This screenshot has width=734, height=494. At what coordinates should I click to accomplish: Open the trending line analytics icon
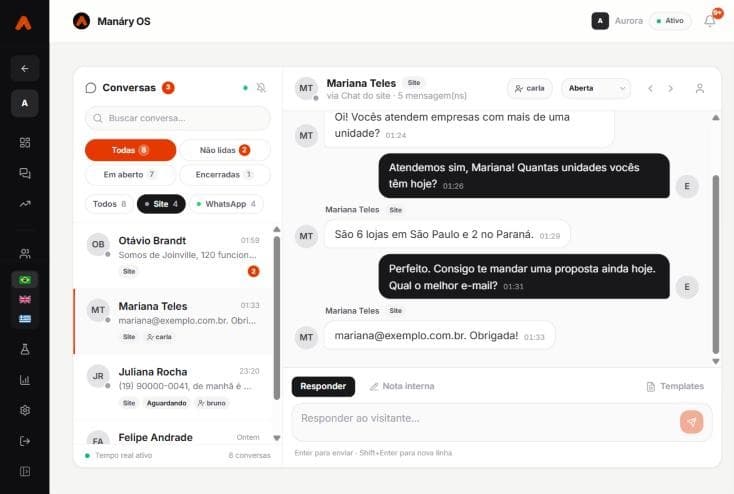tap(25, 204)
